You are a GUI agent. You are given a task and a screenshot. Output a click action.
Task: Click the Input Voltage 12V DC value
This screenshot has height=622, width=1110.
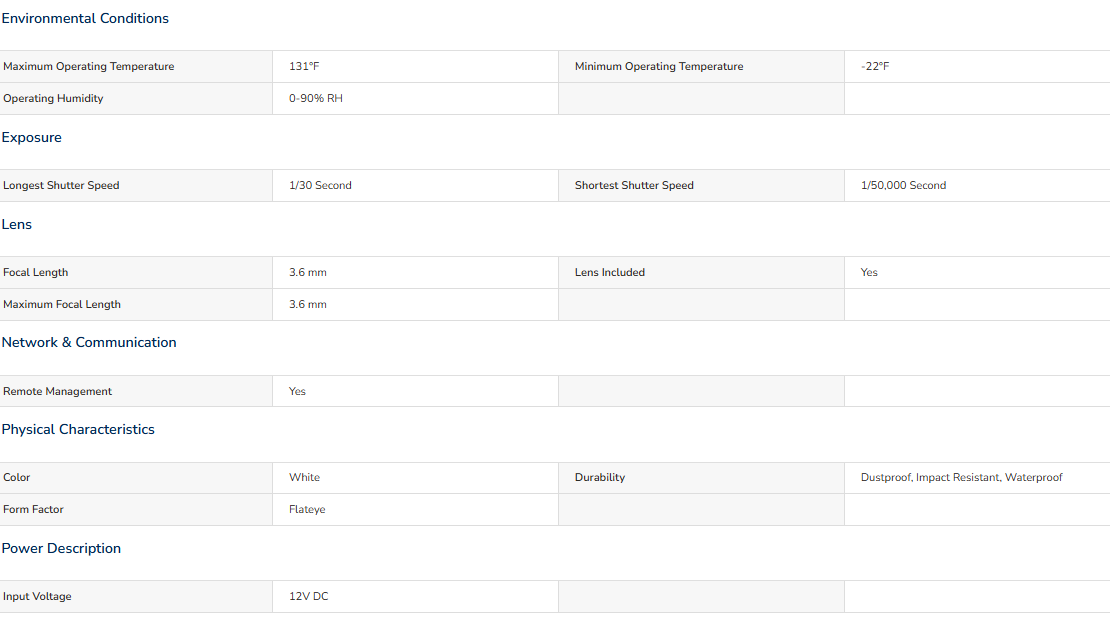pos(309,597)
